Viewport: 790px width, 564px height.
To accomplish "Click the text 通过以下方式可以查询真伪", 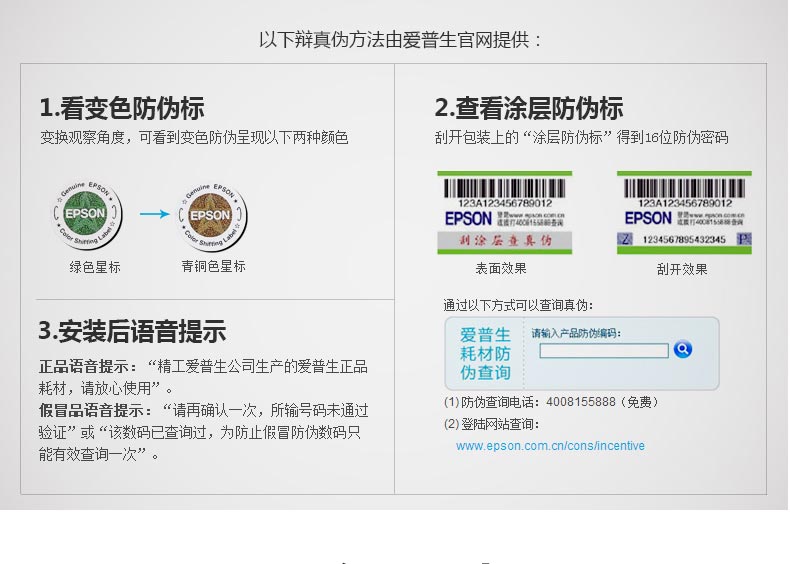I will [x=518, y=305].
